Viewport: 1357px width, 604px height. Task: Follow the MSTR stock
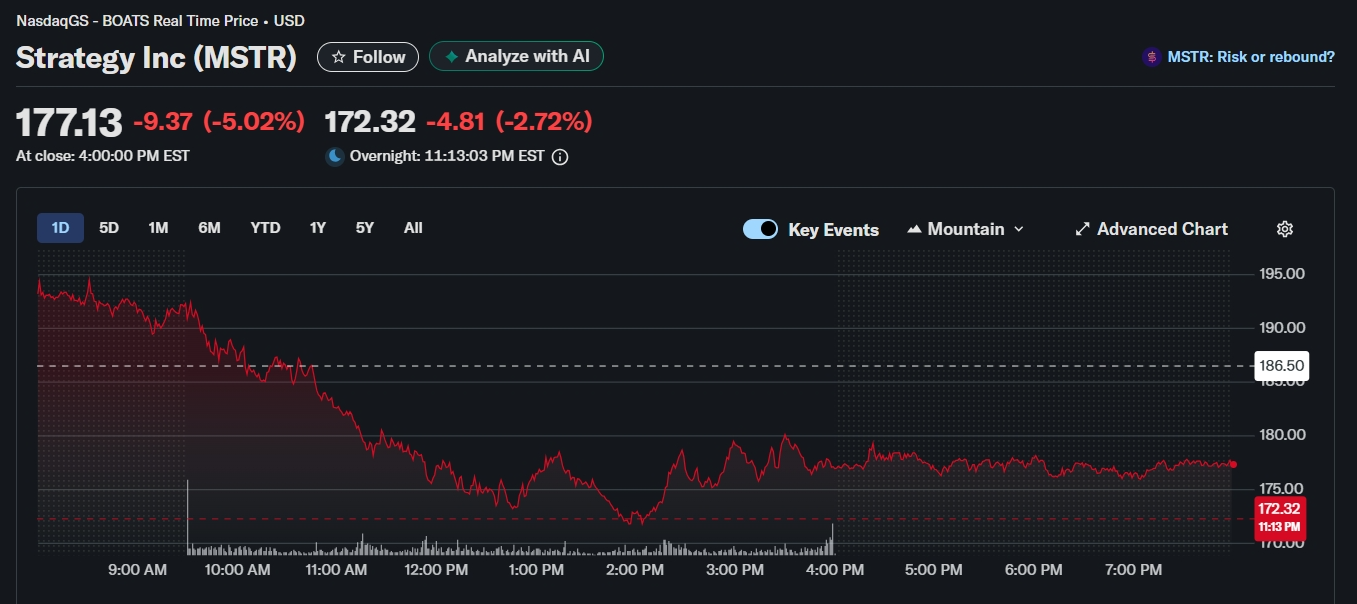[367, 57]
